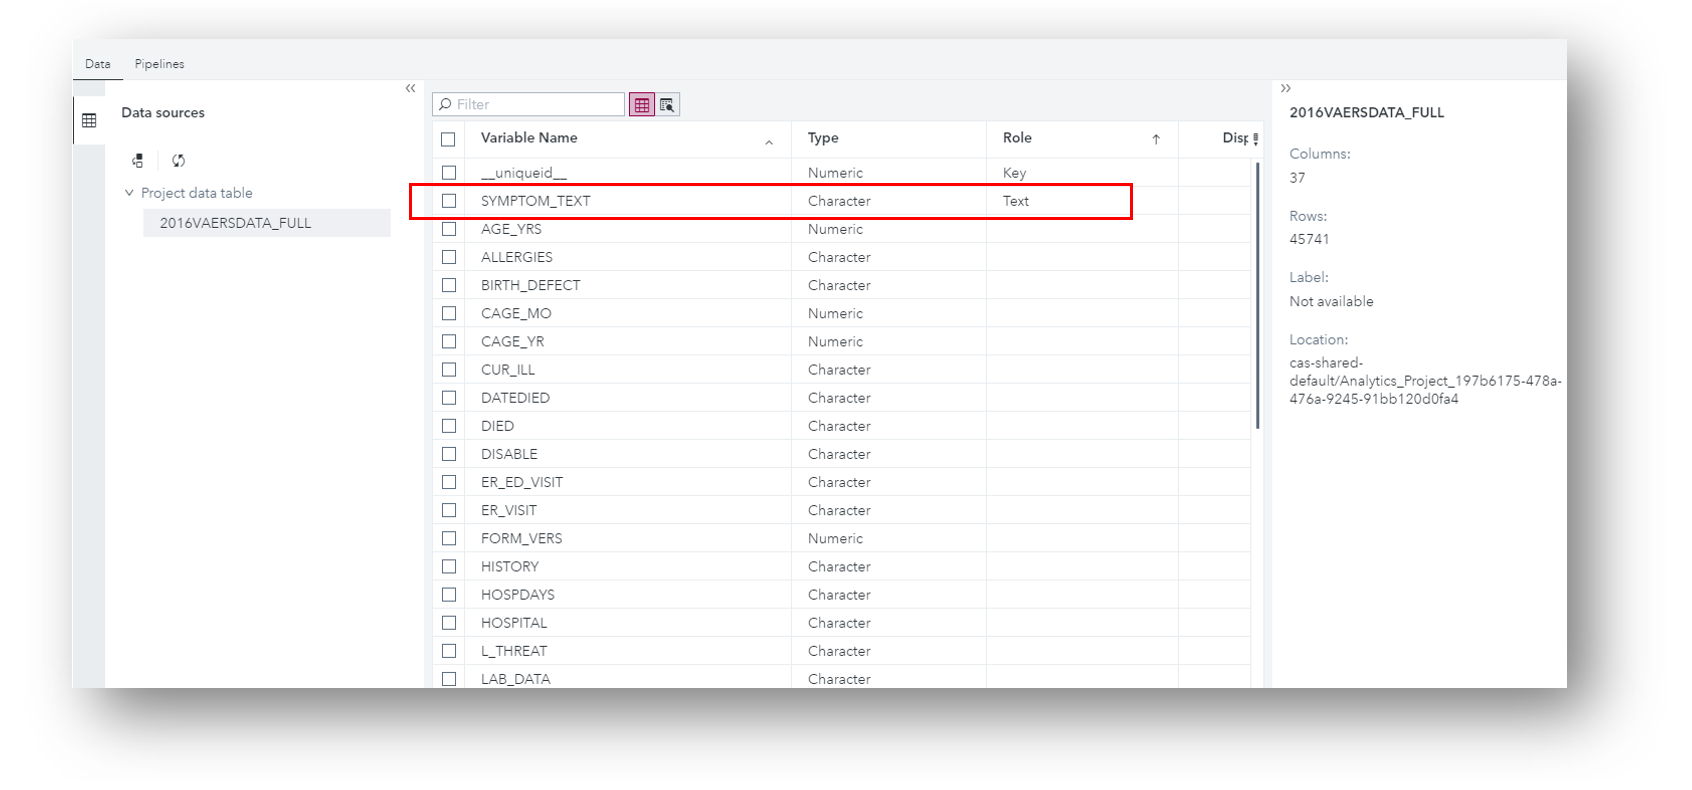
Task: Select the HOSPDAYS variable name
Action: point(518,594)
